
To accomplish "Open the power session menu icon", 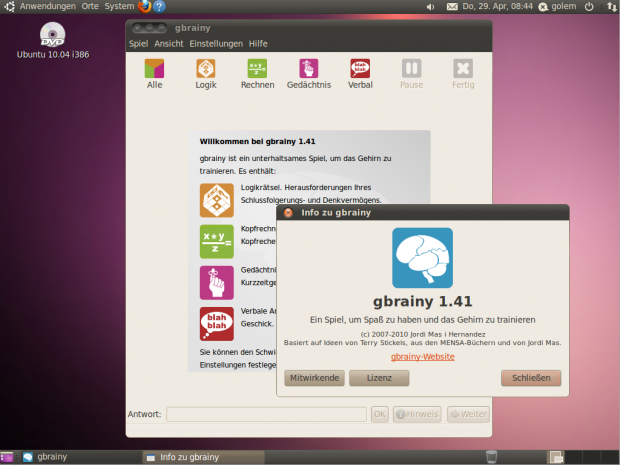I will tap(589, 6).
